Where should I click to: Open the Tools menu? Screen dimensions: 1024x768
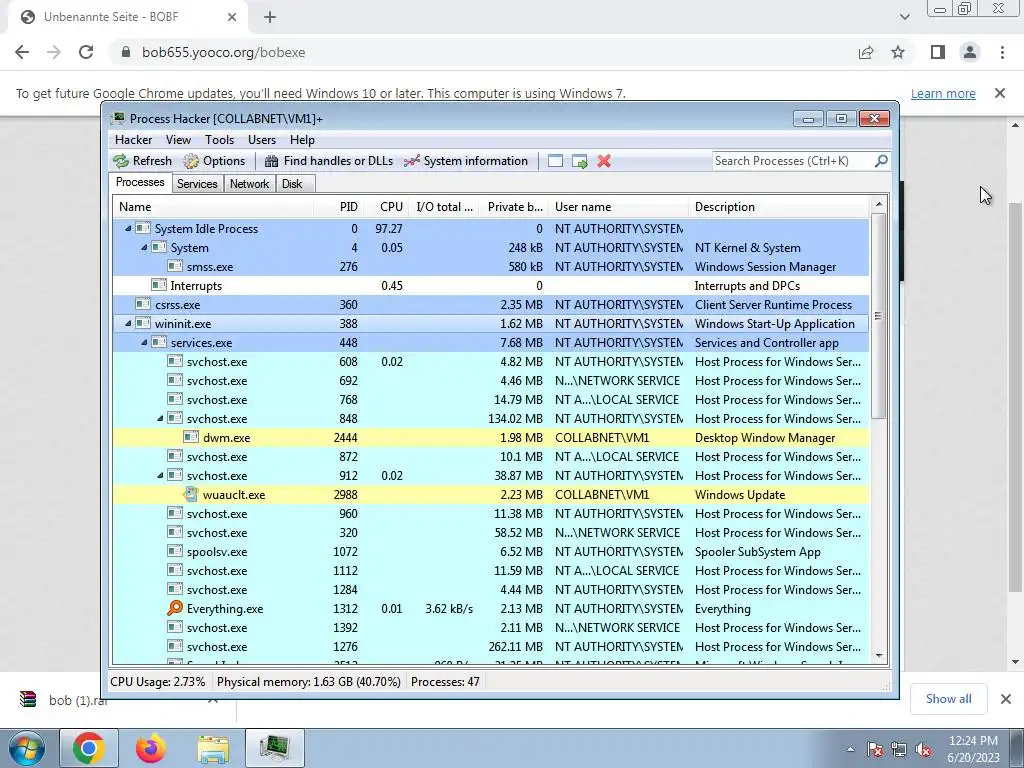tap(219, 140)
